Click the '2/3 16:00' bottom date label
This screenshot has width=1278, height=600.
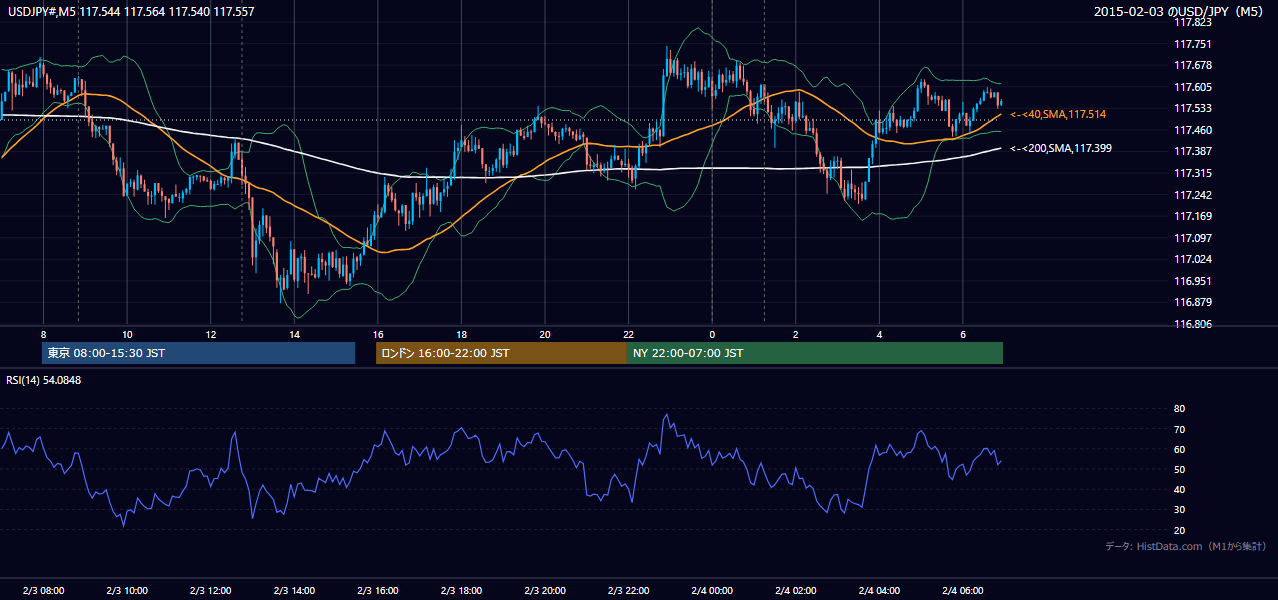click(378, 591)
